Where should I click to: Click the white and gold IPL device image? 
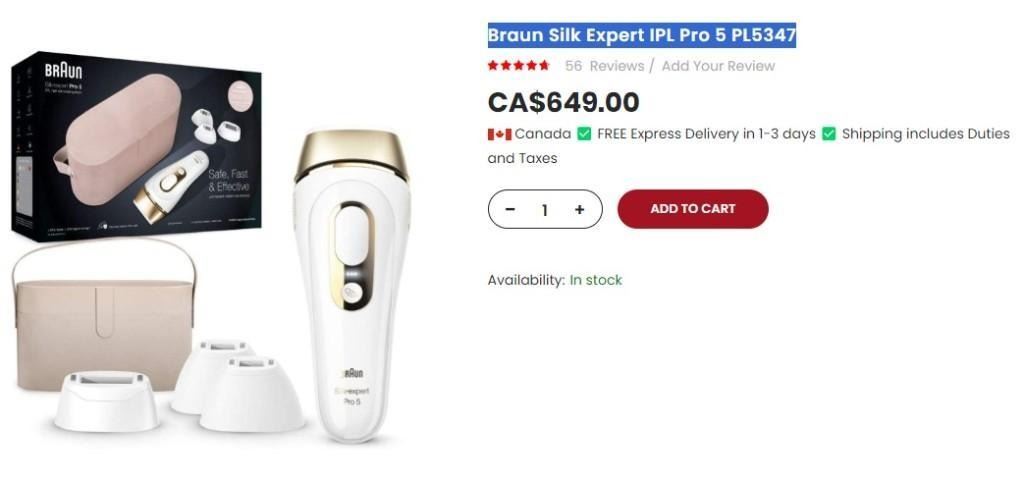click(352, 284)
